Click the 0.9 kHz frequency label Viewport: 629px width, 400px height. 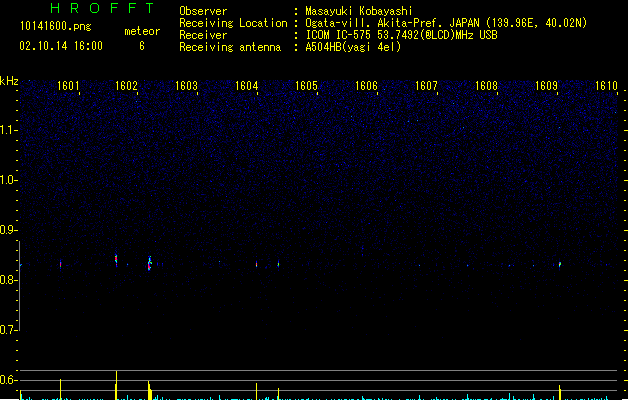pos(8,230)
